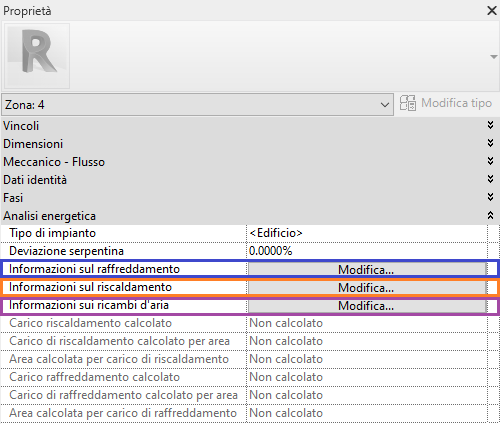Select the Analisi energetica group header
Viewport: 500px width, 424px height.
250,216
